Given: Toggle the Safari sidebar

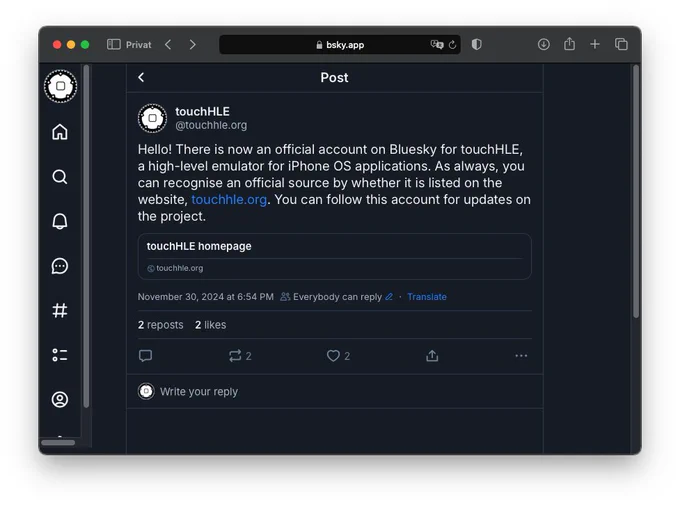Looking at the screenshot, I should (114, 44).
